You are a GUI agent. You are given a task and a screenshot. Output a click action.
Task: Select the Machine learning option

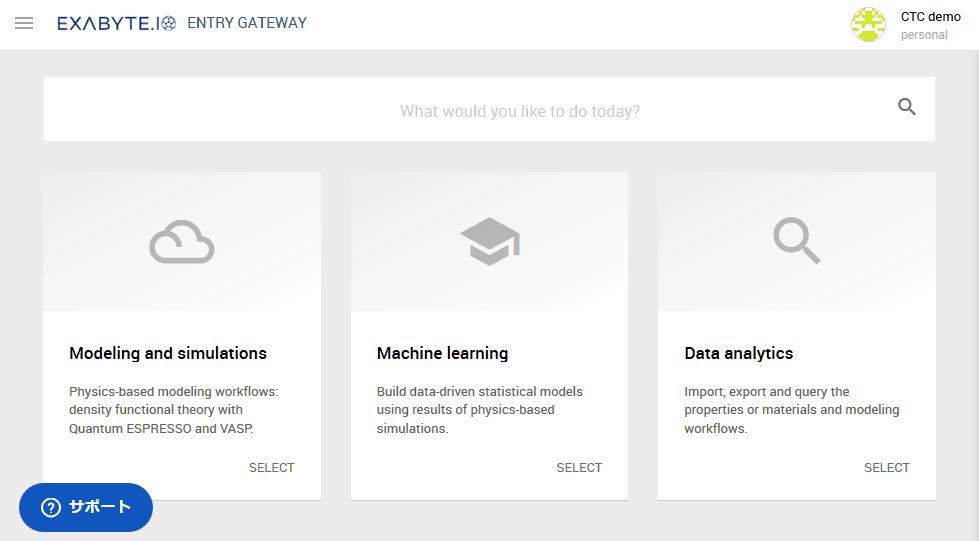[x=579, y=468]
